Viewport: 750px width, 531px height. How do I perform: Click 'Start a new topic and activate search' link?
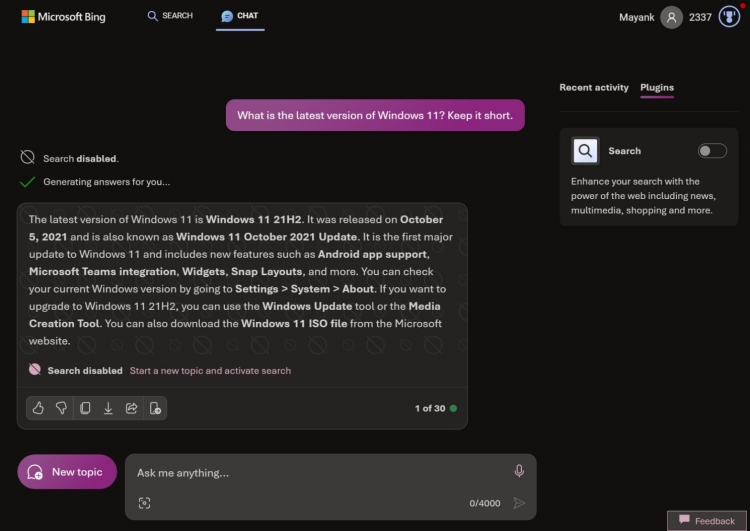[x=210, y=371]
